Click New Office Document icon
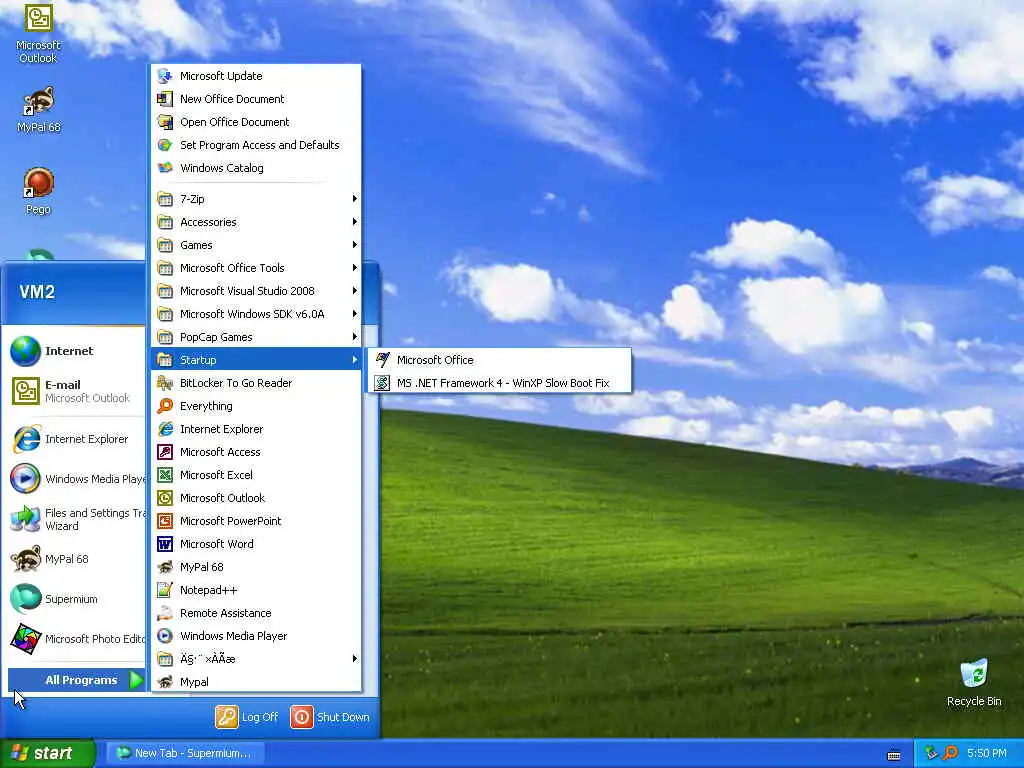 [165, 99]
